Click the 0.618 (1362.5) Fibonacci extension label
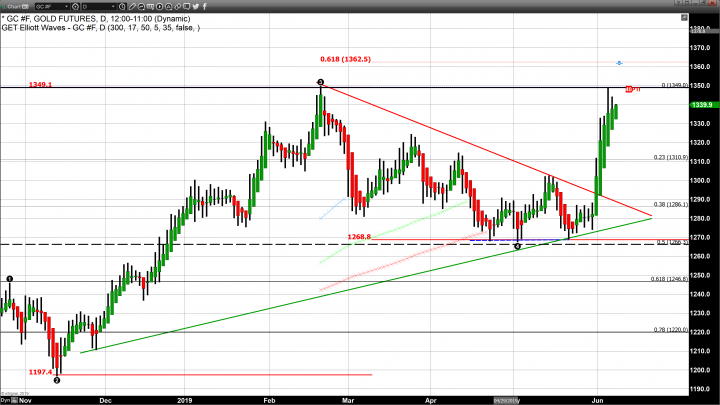 [345, 59]
